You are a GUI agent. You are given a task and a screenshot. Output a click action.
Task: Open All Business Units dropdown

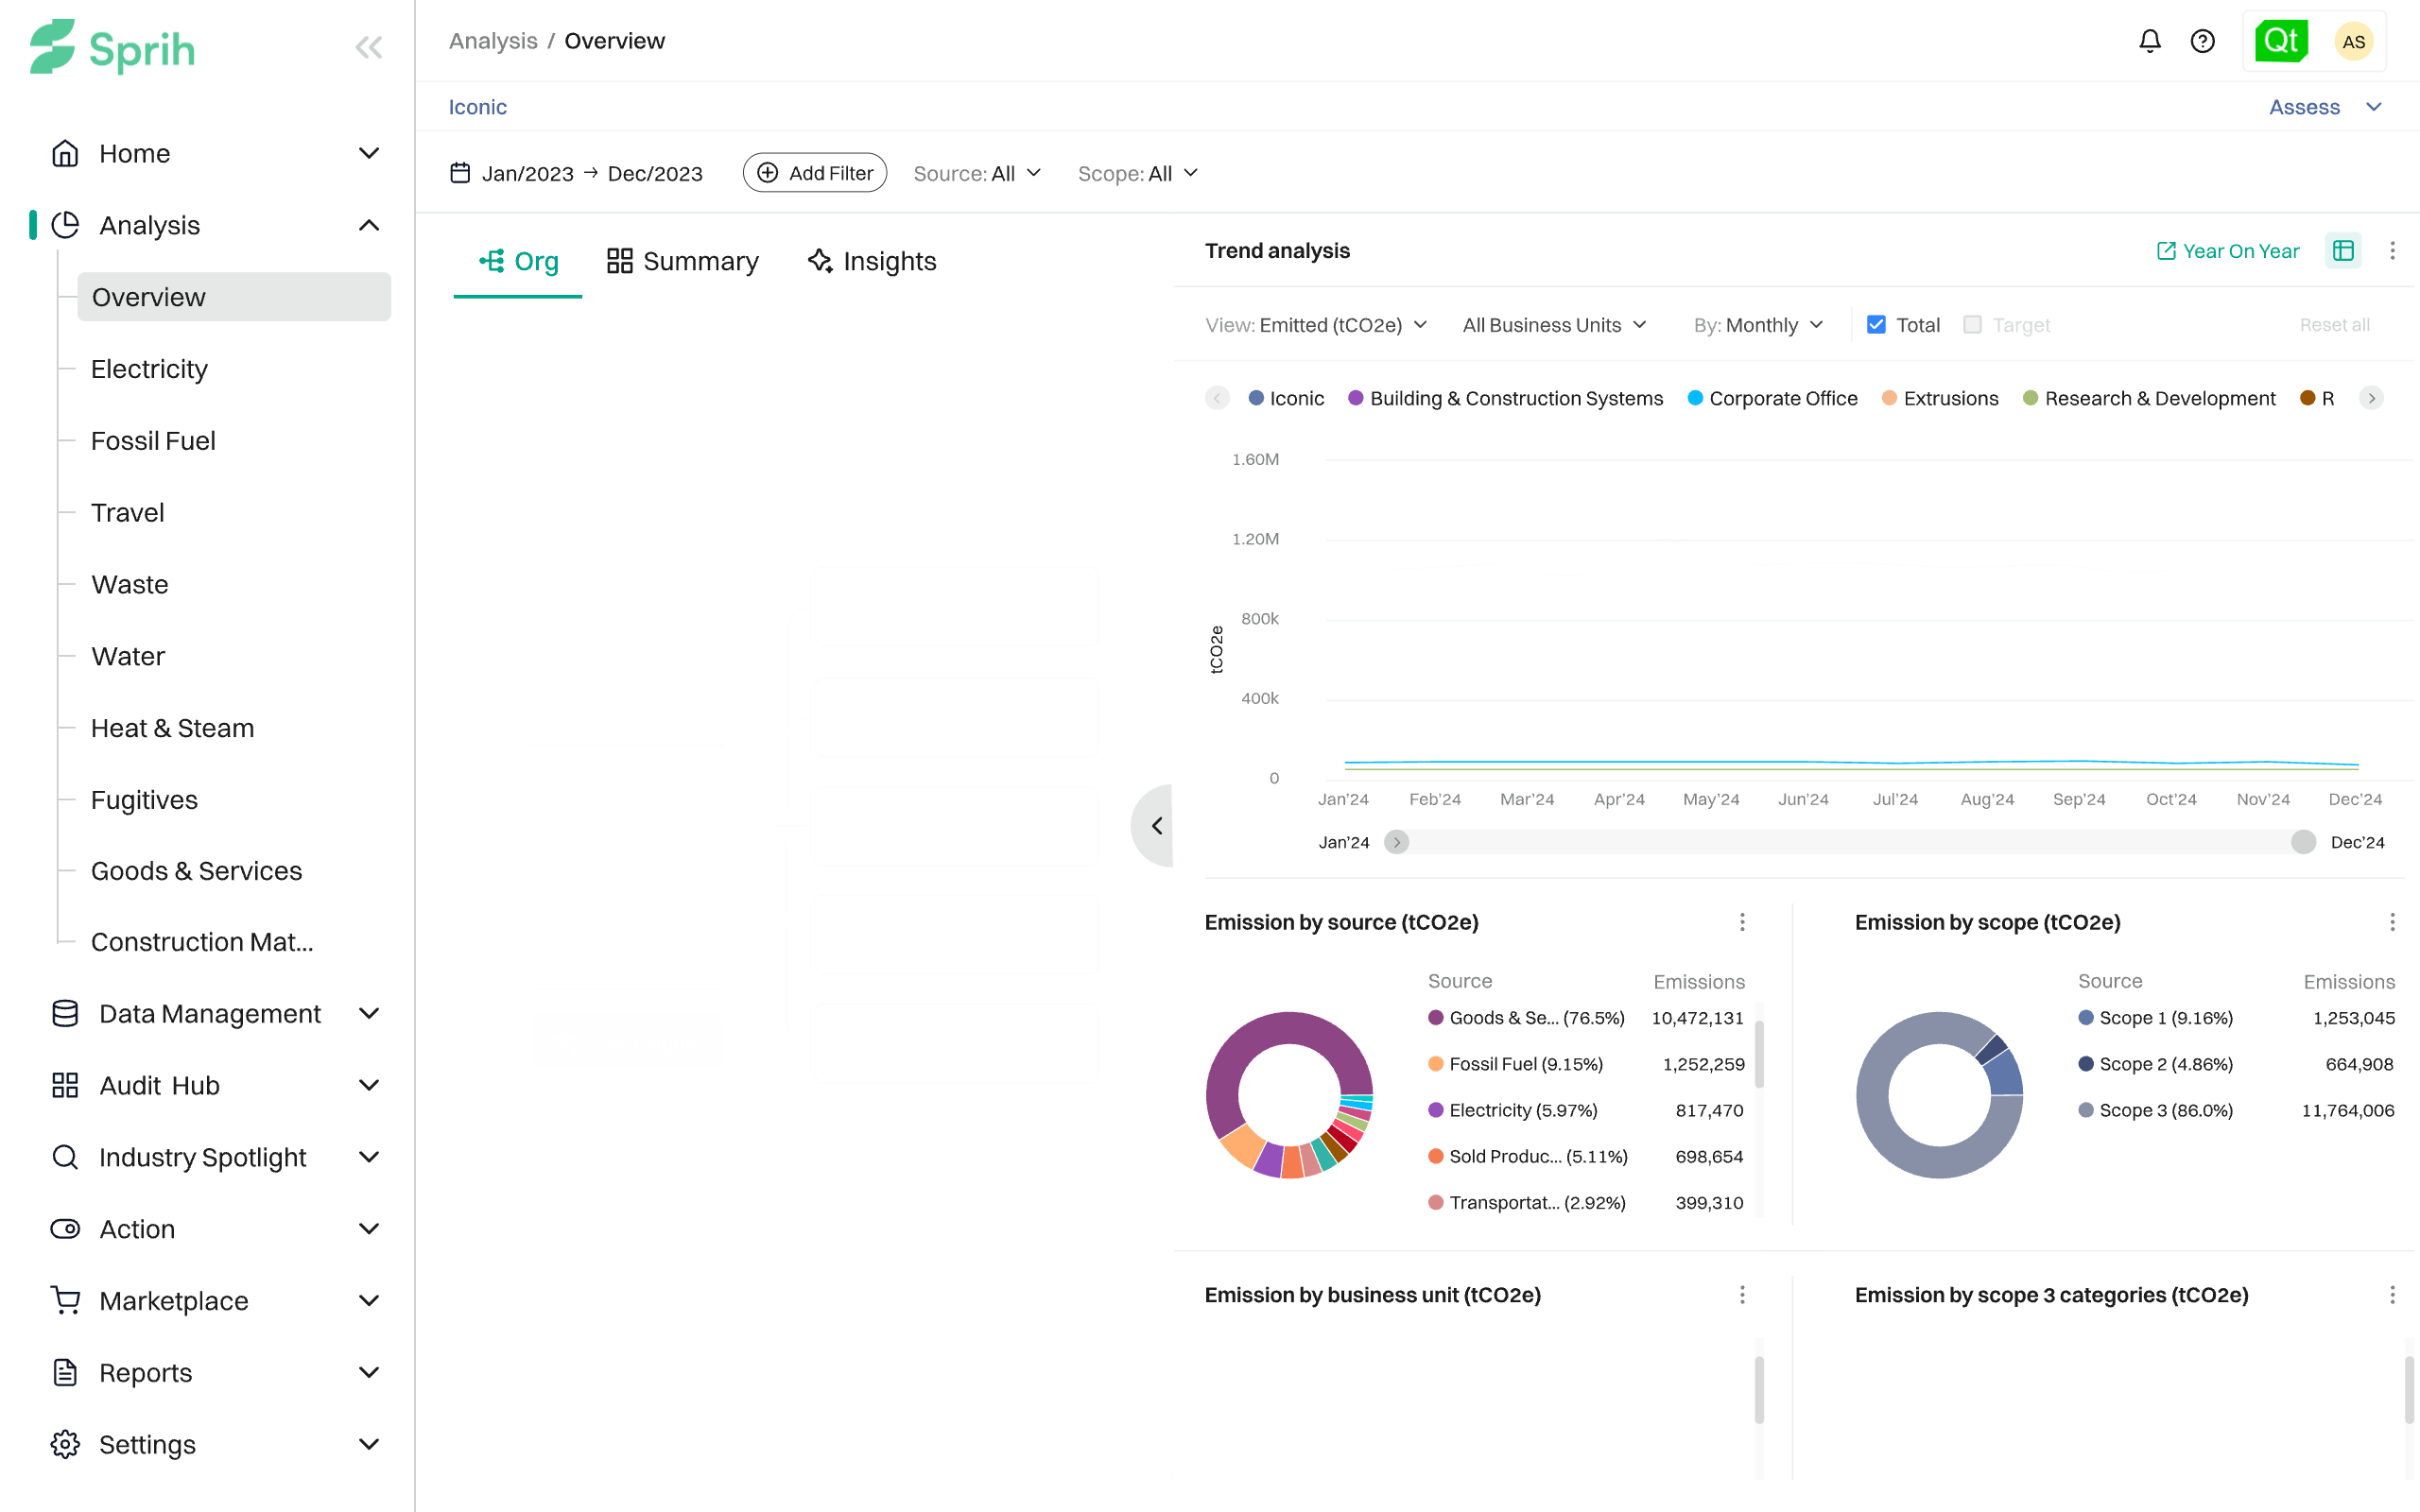(x=1554, y=325)
